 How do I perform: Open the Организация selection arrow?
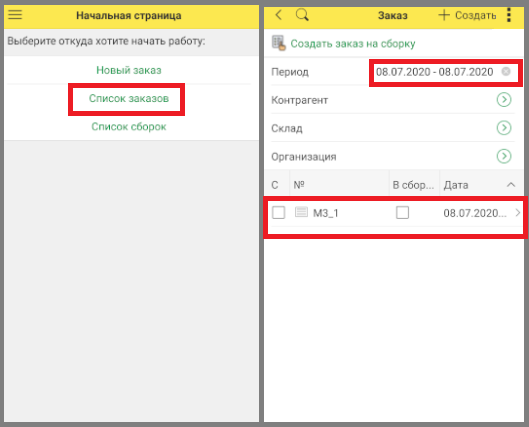point(504,156)
